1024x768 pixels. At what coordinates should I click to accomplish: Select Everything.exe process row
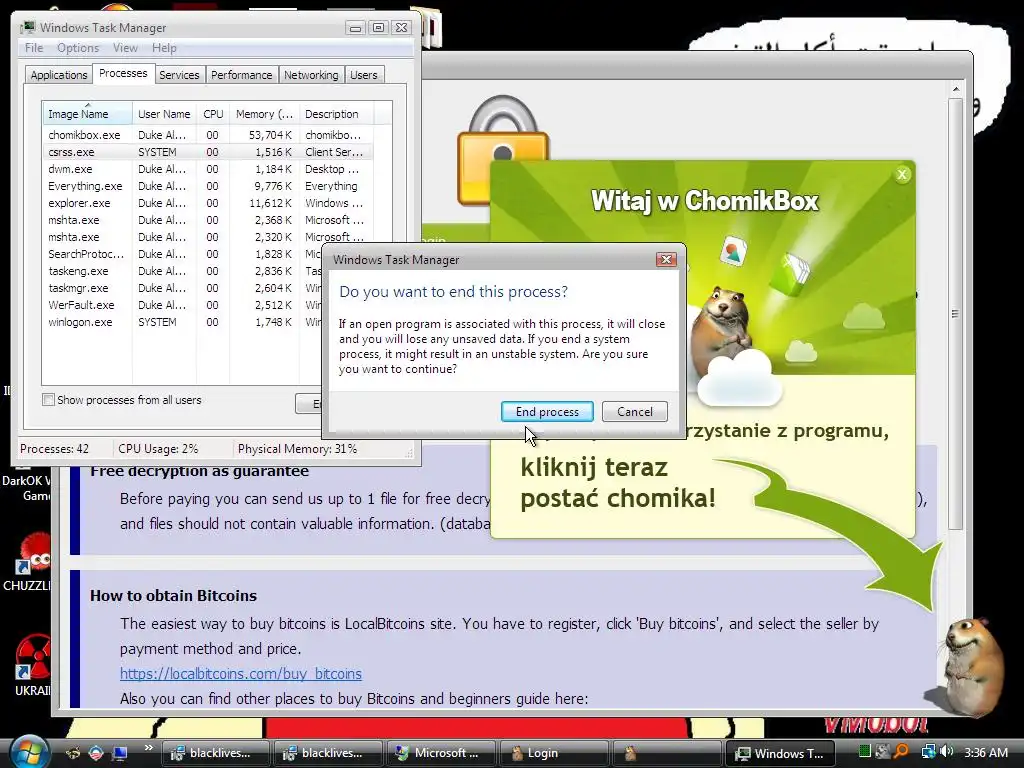click(208, 186)
